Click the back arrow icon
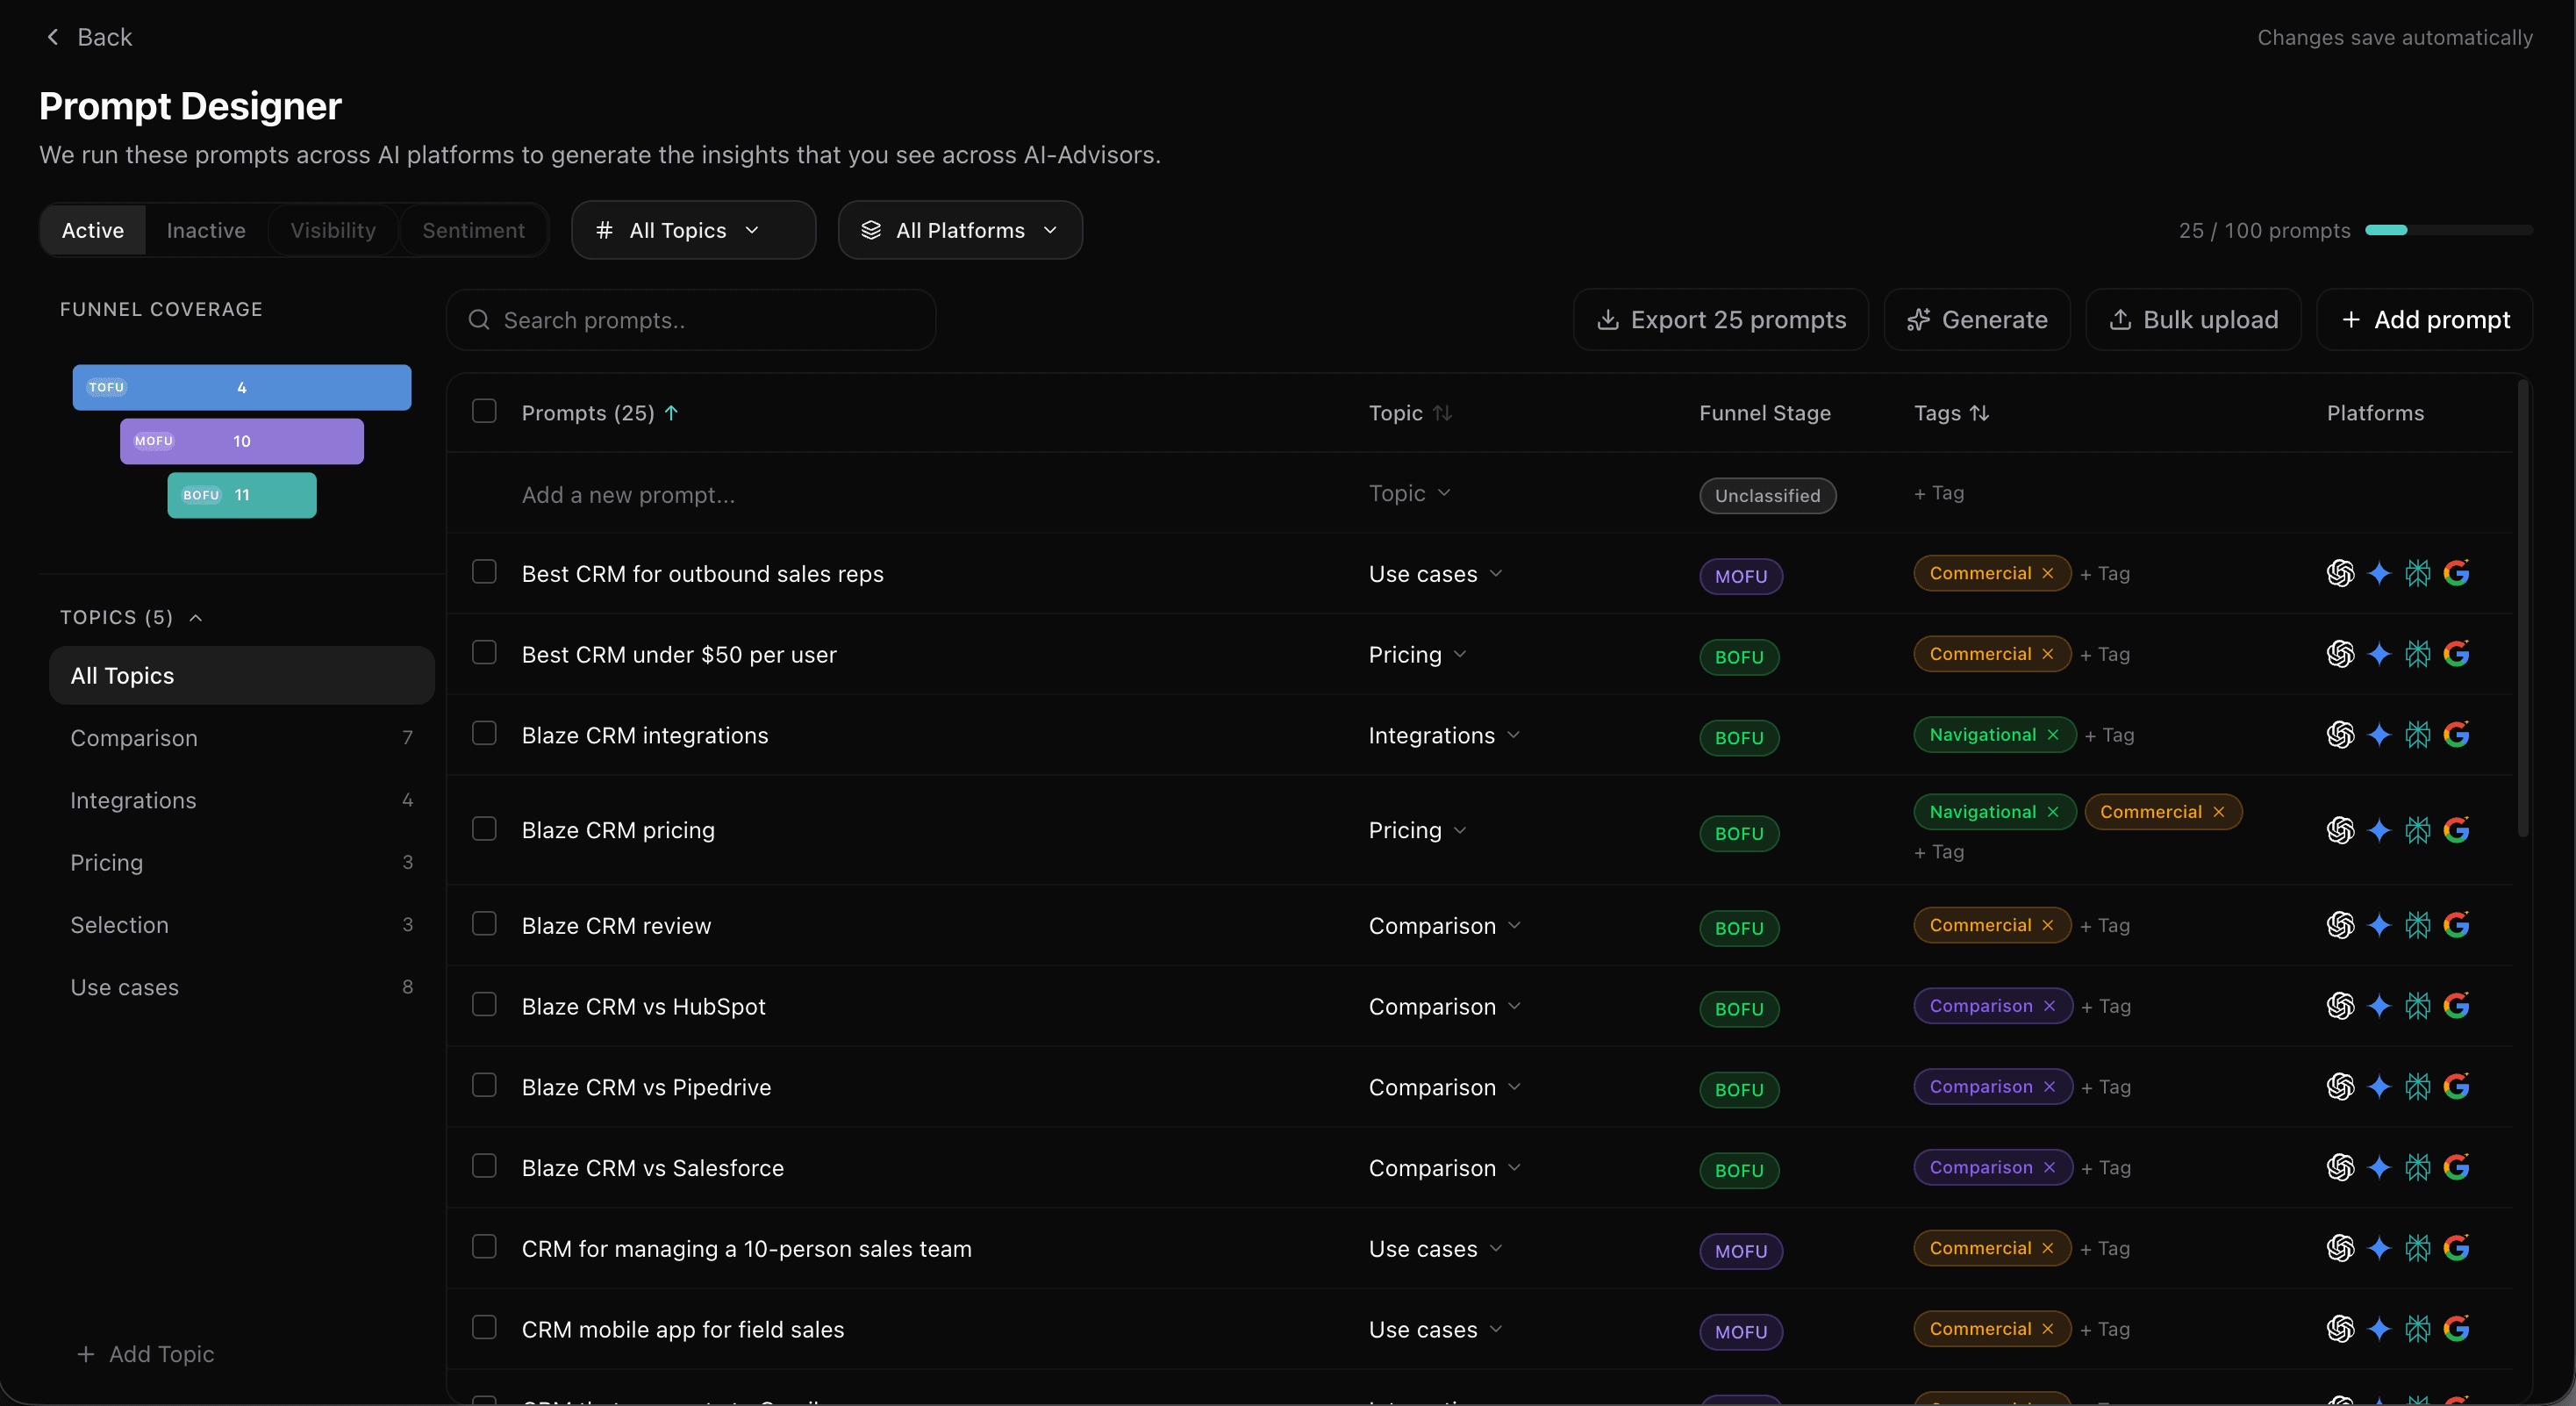The height and width of the screenshot is (1406, 2576). click(x=53, y=37)
